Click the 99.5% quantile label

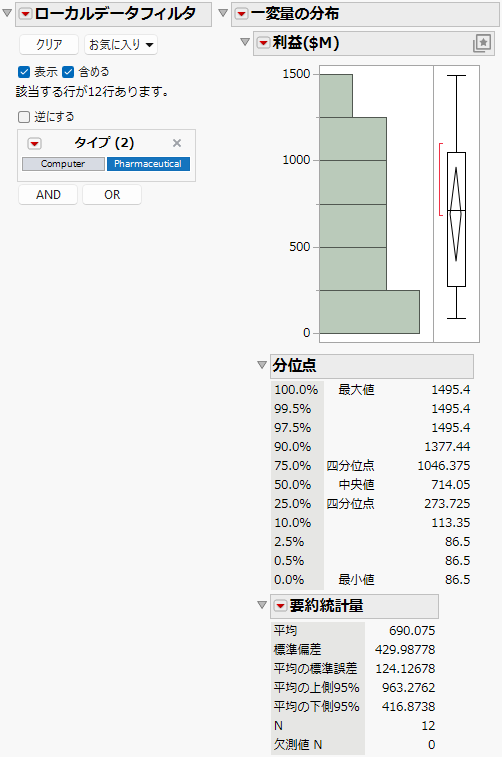293,408
